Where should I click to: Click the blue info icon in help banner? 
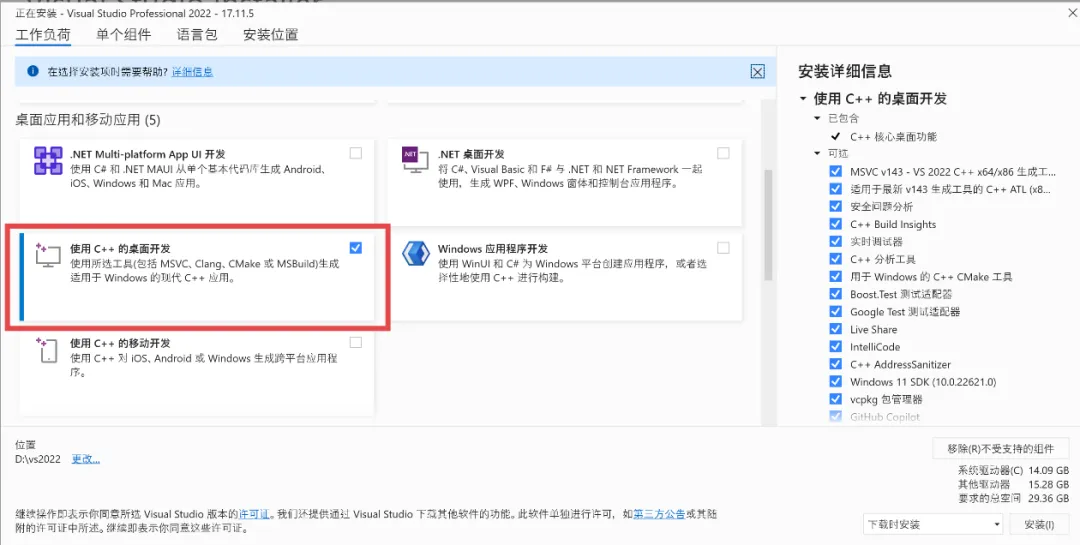tap(32, 71)
